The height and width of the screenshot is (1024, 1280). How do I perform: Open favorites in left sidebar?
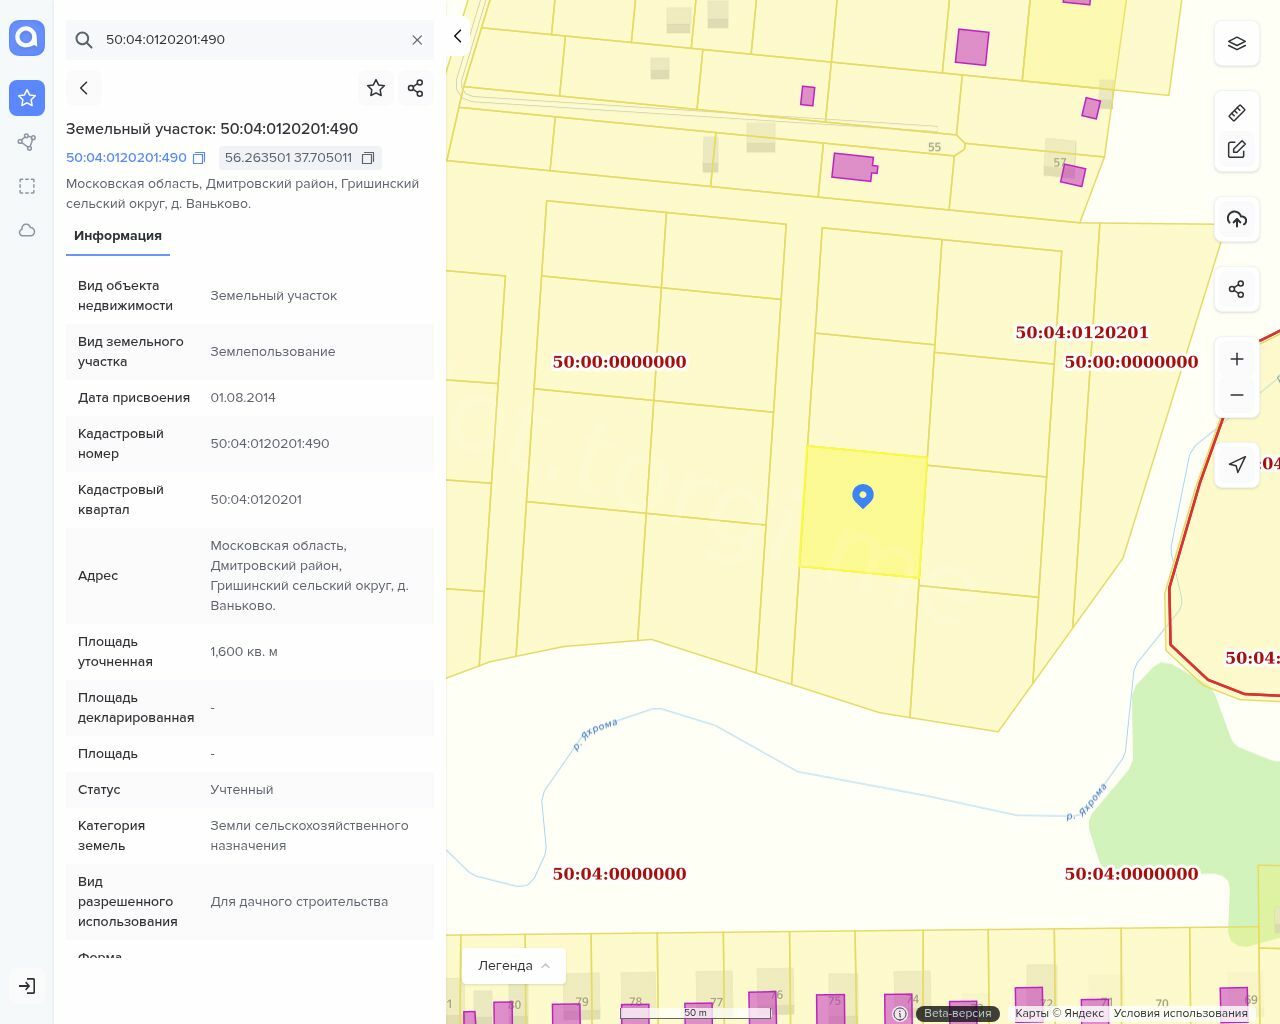click(x=27, y=98)
